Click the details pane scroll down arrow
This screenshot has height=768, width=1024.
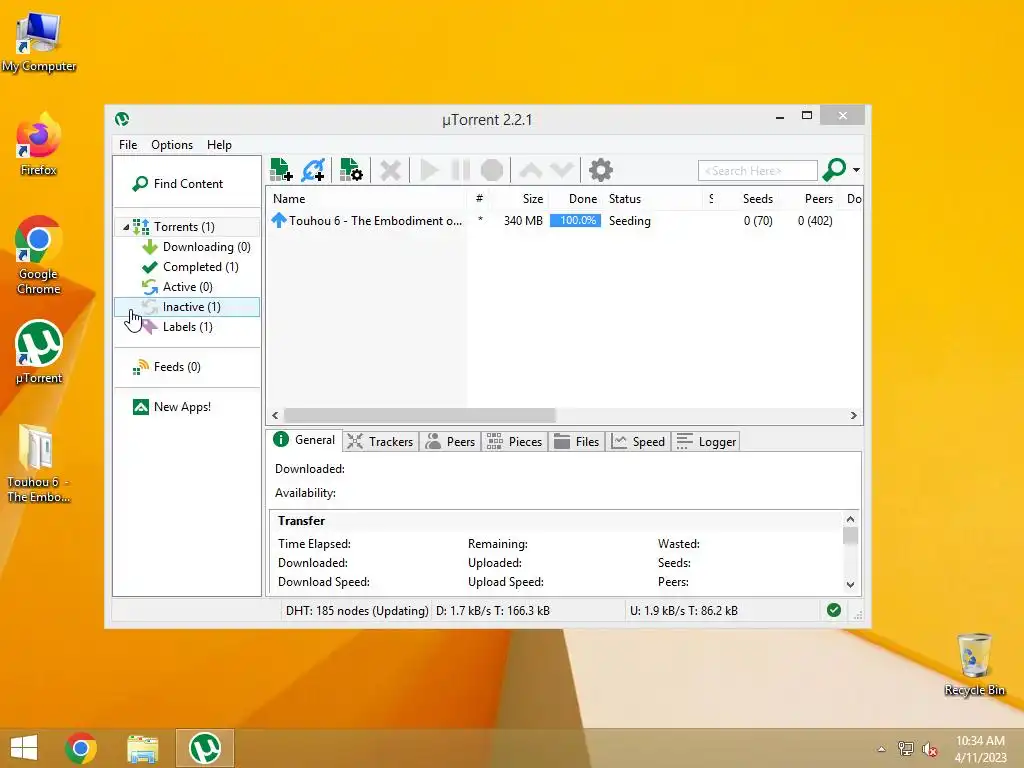[x=850, y=584]
